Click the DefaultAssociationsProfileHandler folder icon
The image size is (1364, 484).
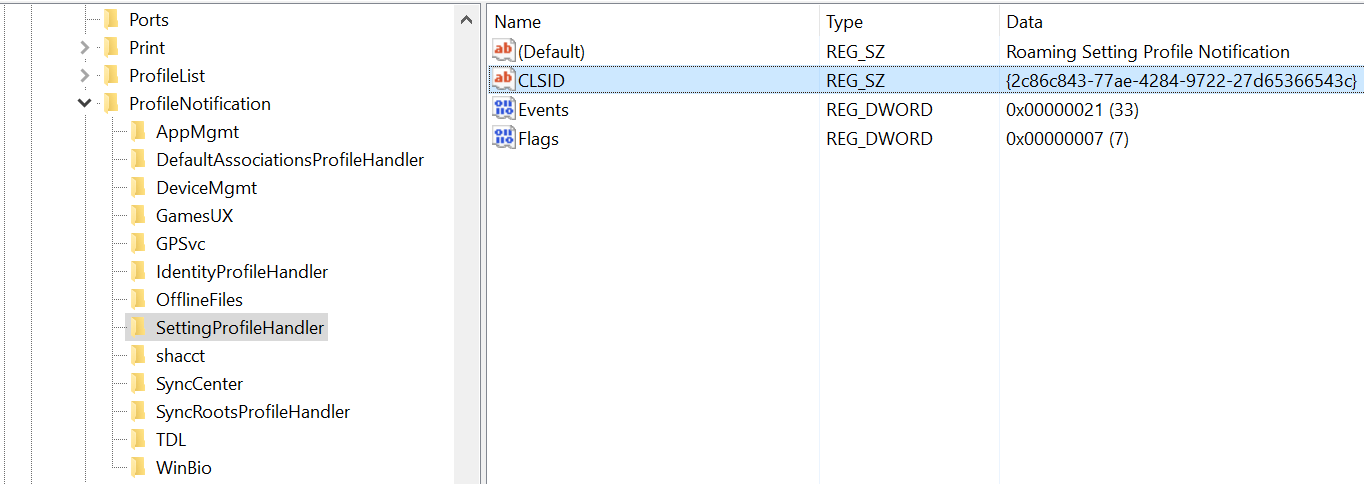pyautogui.click(x=138, y=160)
